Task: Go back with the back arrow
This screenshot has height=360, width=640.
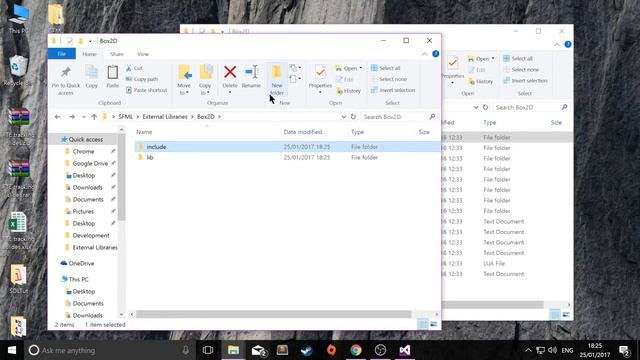Action: coord(58,117)
